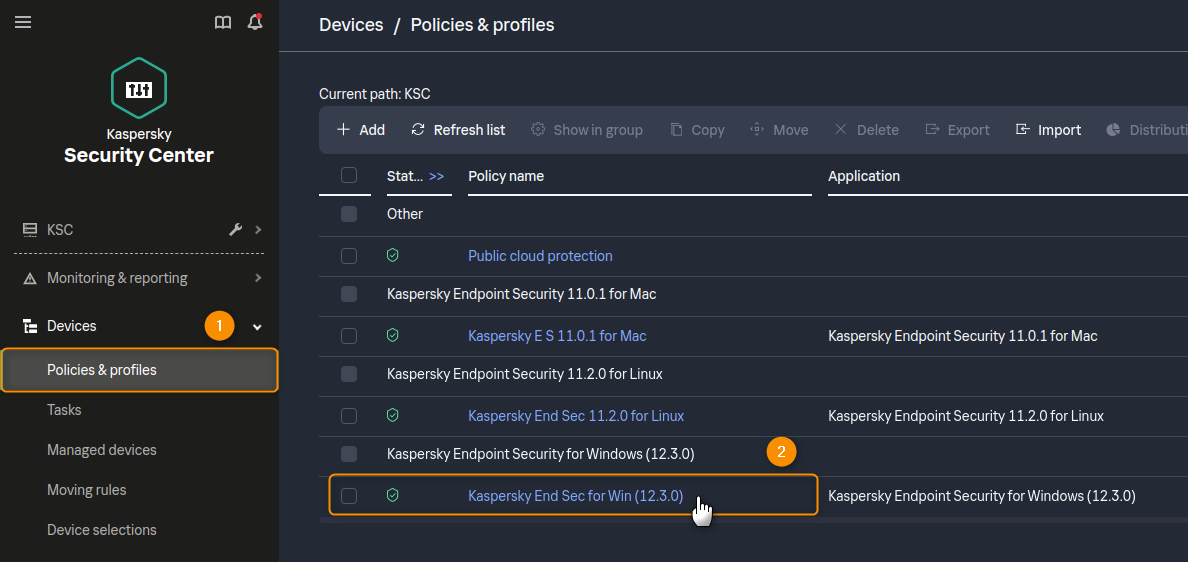Viewport: 1188px width, 562px height.
Task: Expand the Status column with double arrows
Action: click(436, 176)
